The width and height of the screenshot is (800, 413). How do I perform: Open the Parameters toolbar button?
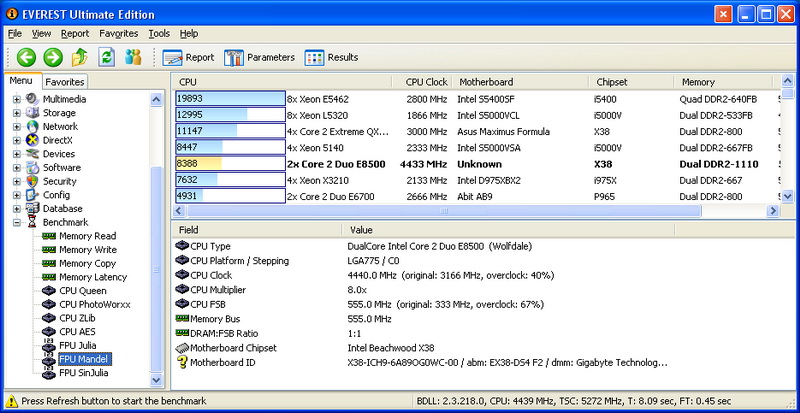tap(259, 58)
